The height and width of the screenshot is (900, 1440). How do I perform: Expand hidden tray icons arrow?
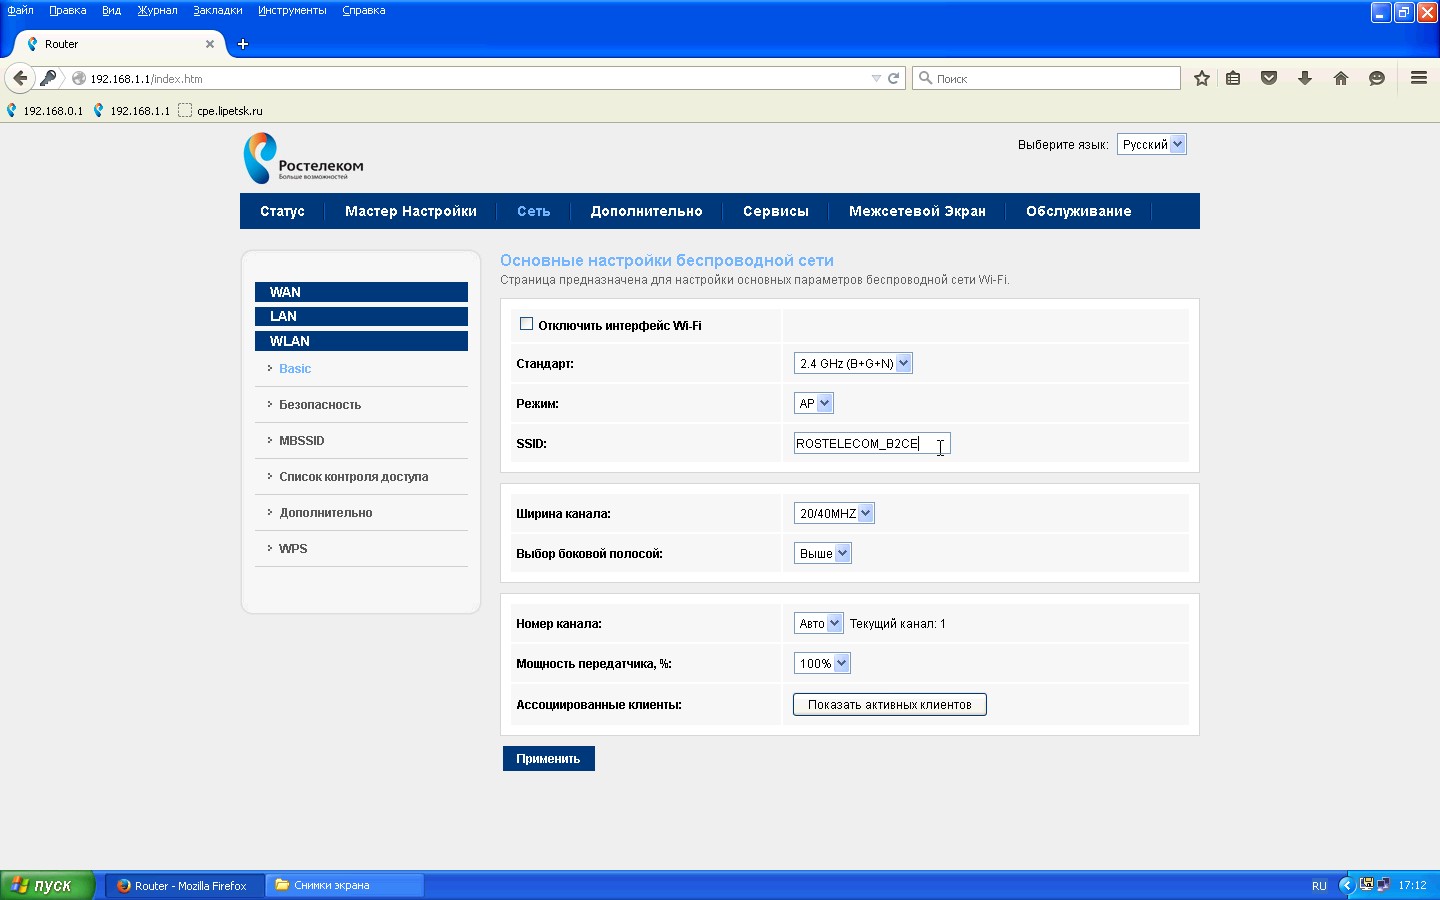(1346, 885)
